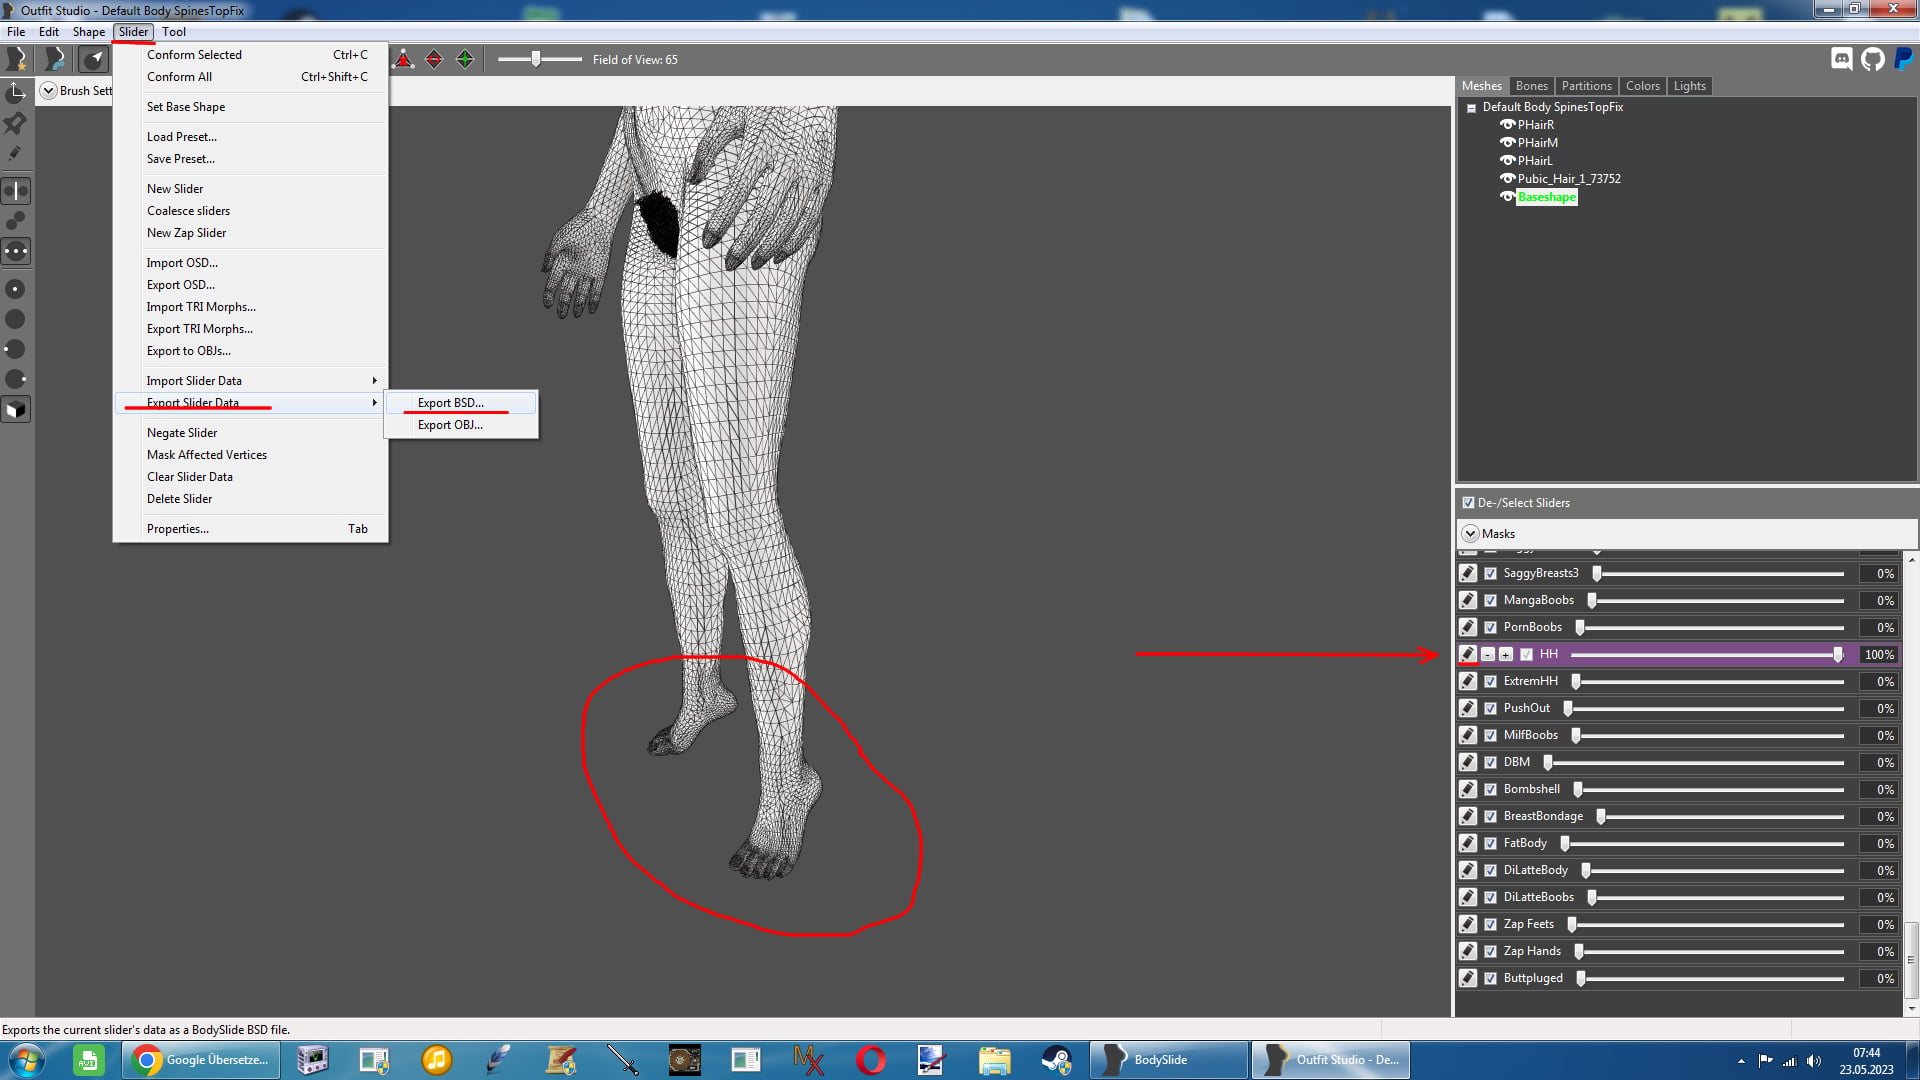Open the PayPal donate icon
This screenshot has height=1080, width=1920.
pos(1904,59)
